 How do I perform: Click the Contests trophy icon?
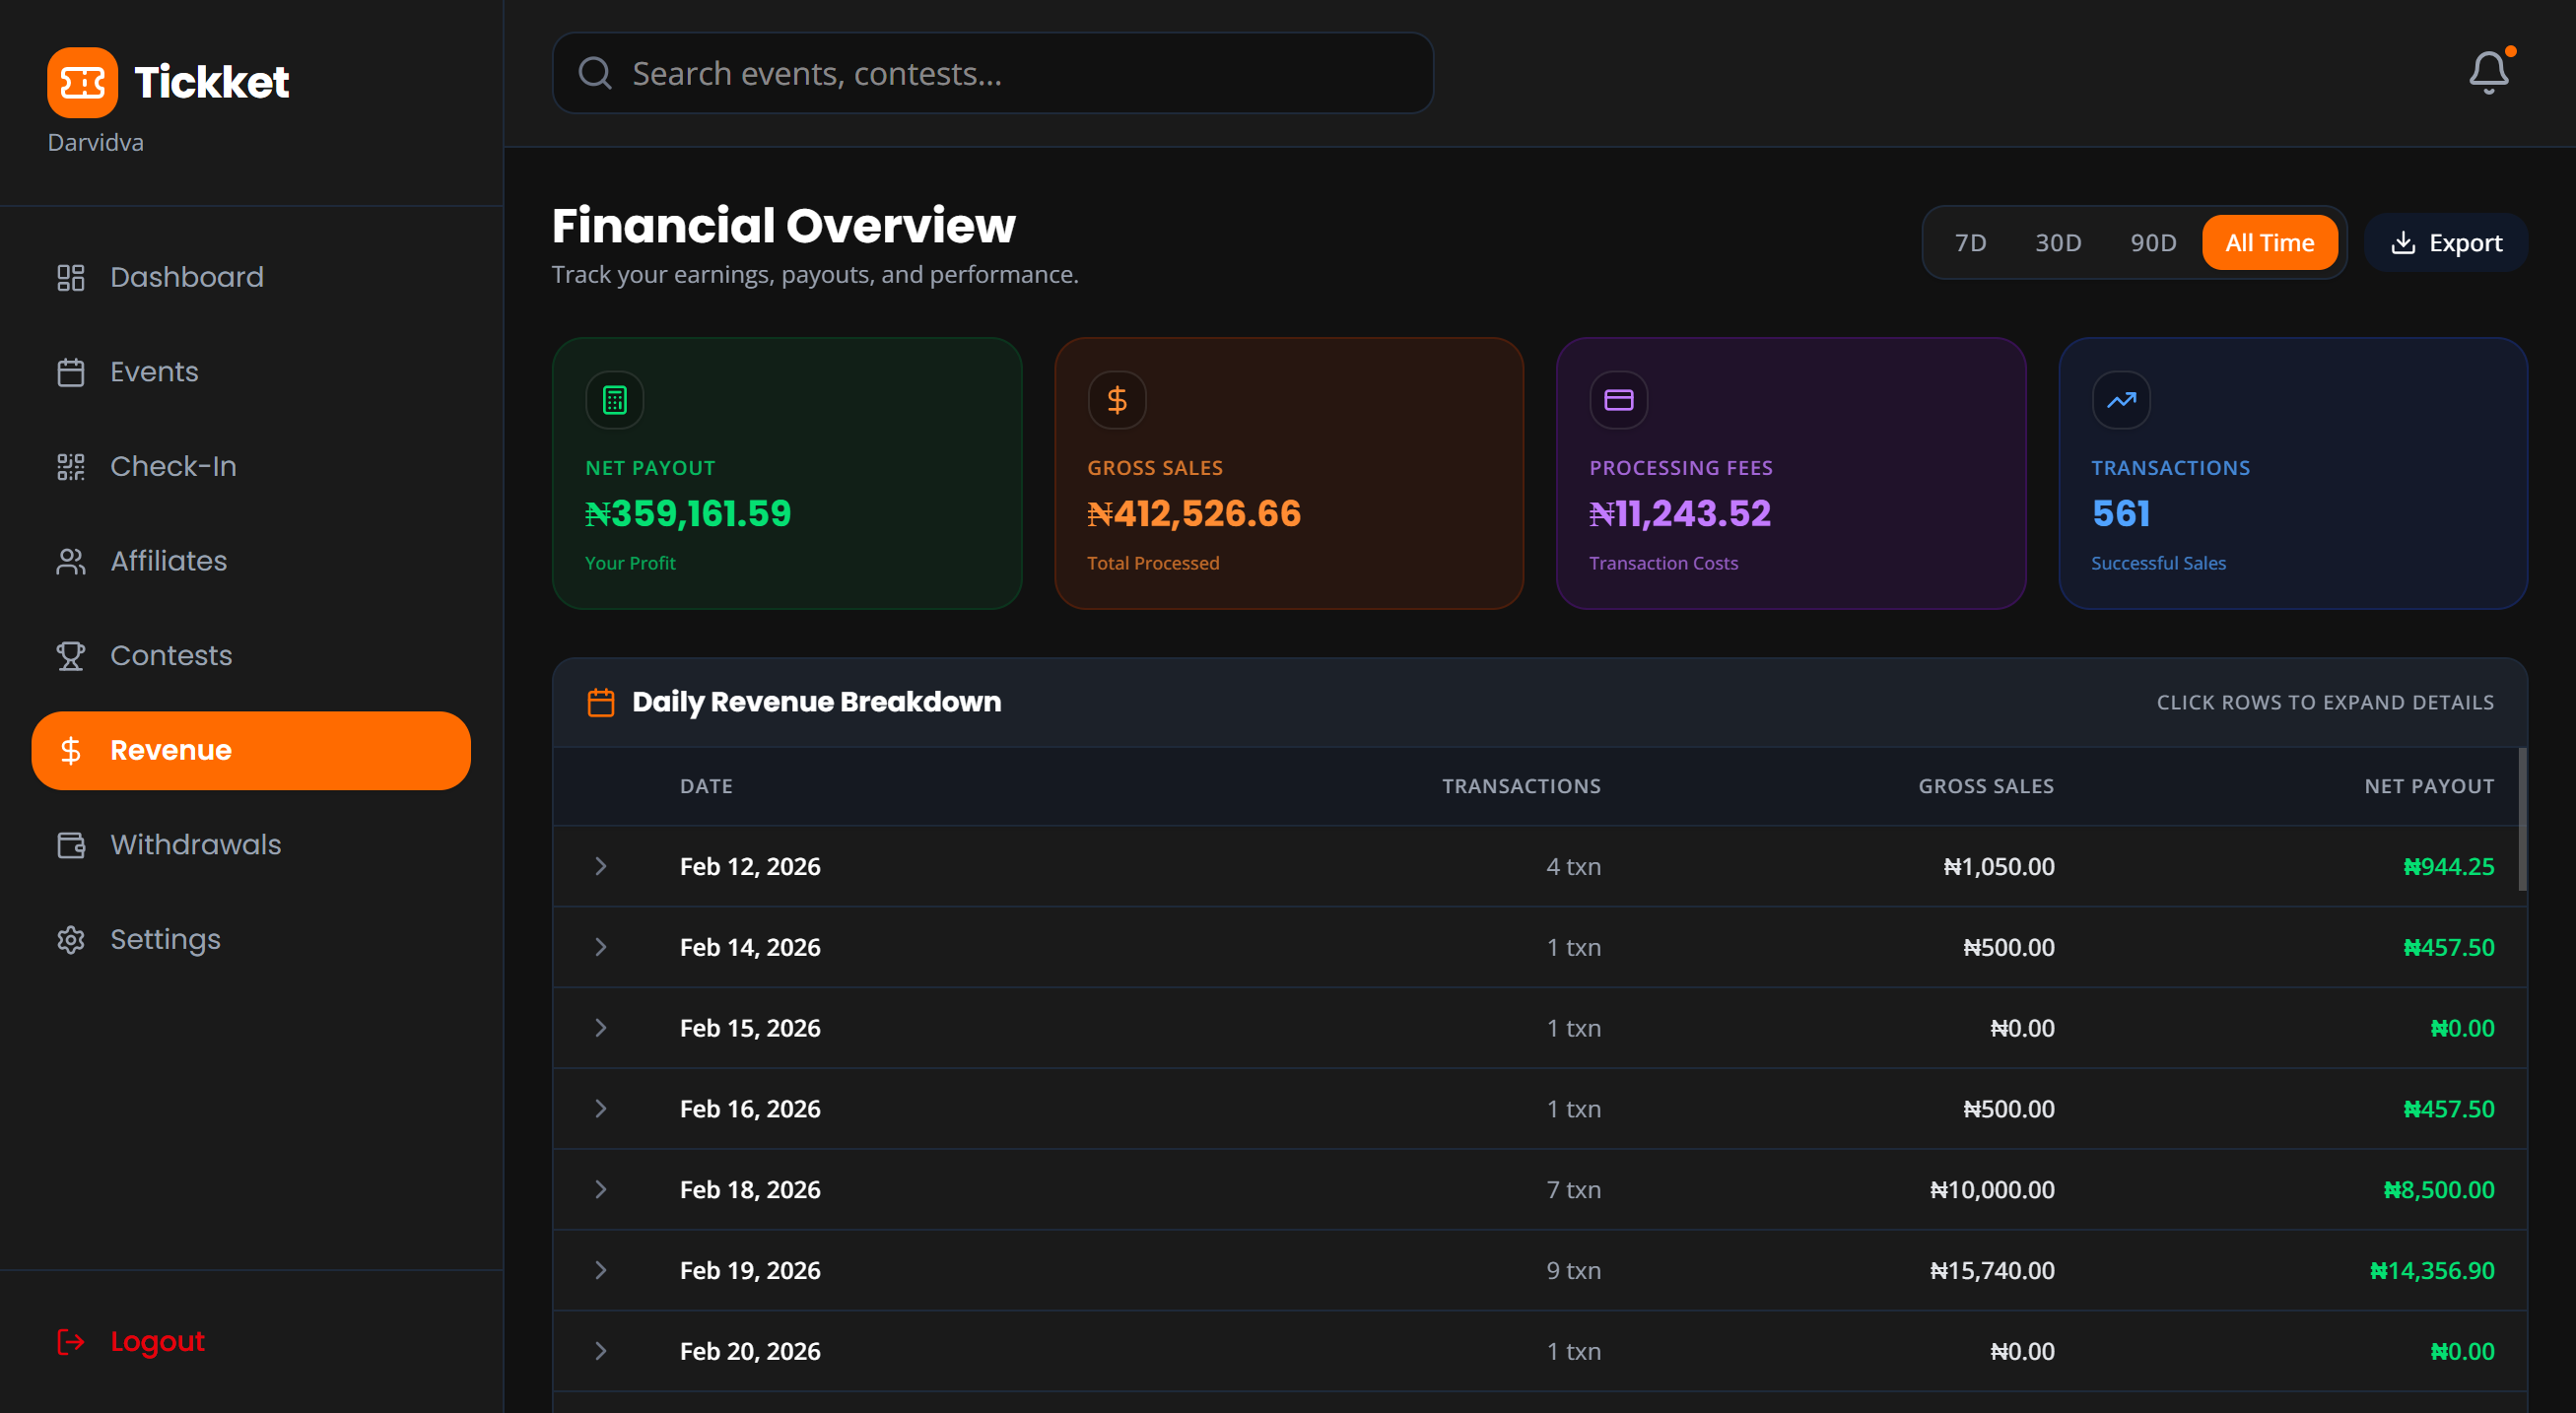(x=70, y=656)
